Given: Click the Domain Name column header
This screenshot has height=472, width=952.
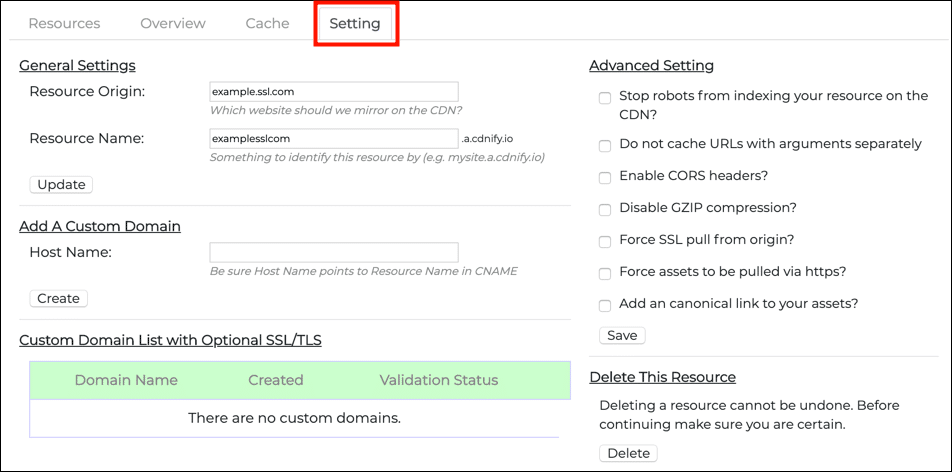Looking at the screenshot, I should point(126,380).
